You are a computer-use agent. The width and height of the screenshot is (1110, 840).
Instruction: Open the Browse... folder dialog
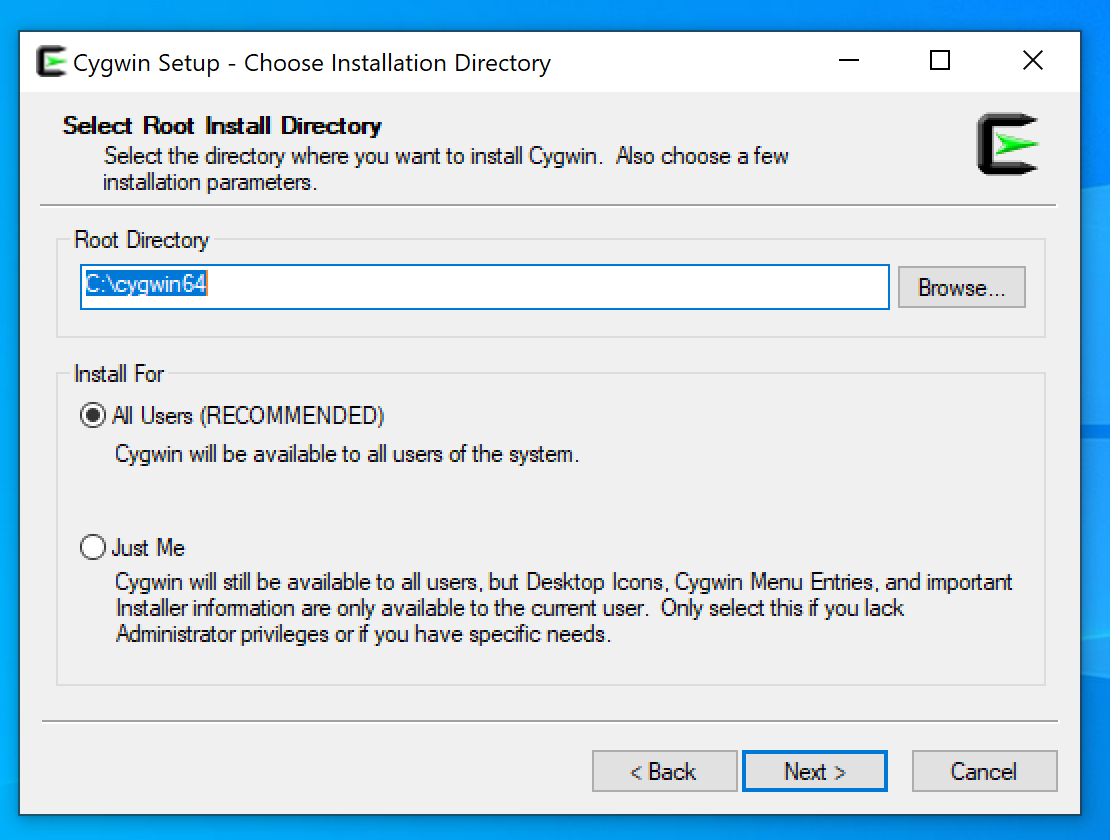[x=961, y=287]
